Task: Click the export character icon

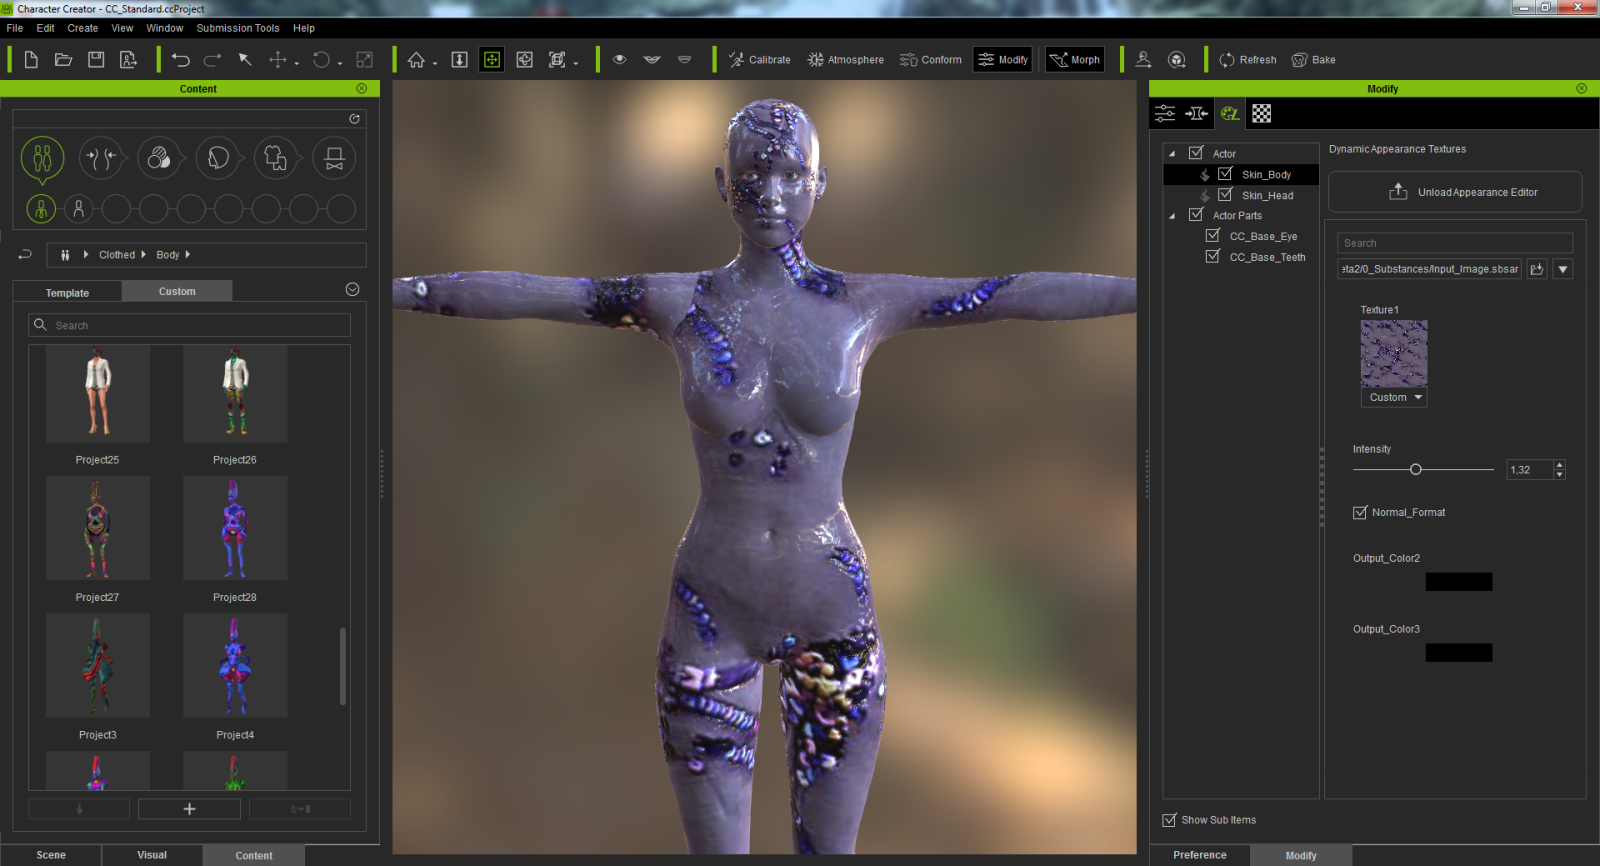Action: 128,60
